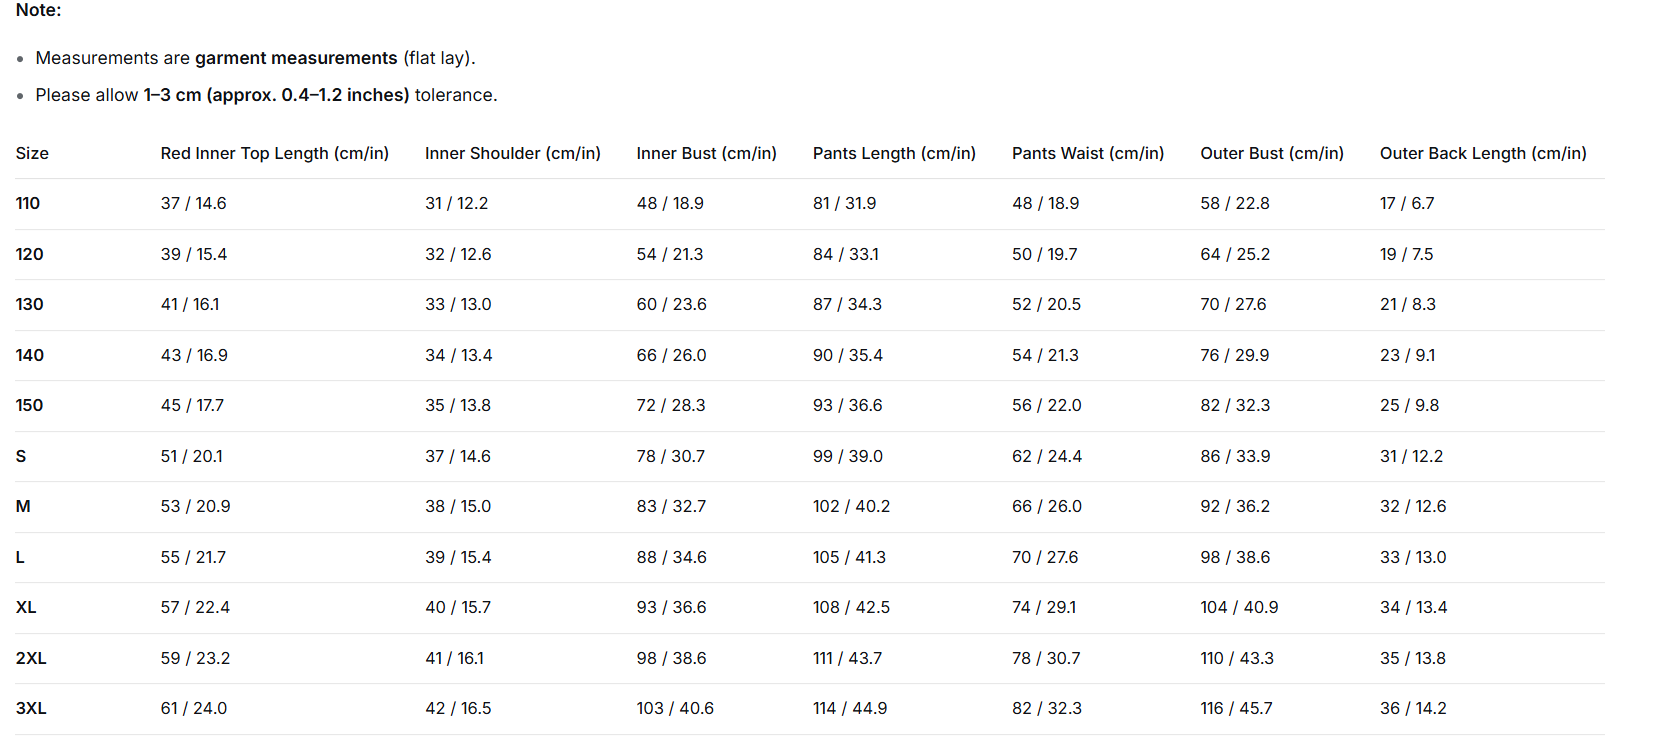
Task: Select the 2XL size row label
Action: tap(31, 658)
